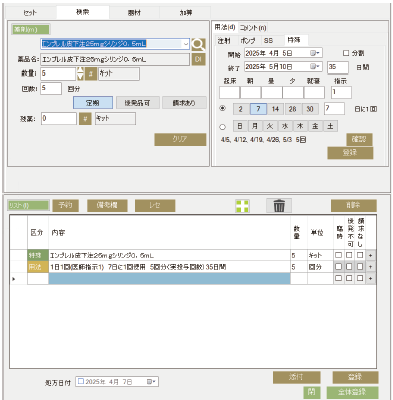Screen dimensions: 393x400
Task: Toggle the 定期 button
Action: 93,103
